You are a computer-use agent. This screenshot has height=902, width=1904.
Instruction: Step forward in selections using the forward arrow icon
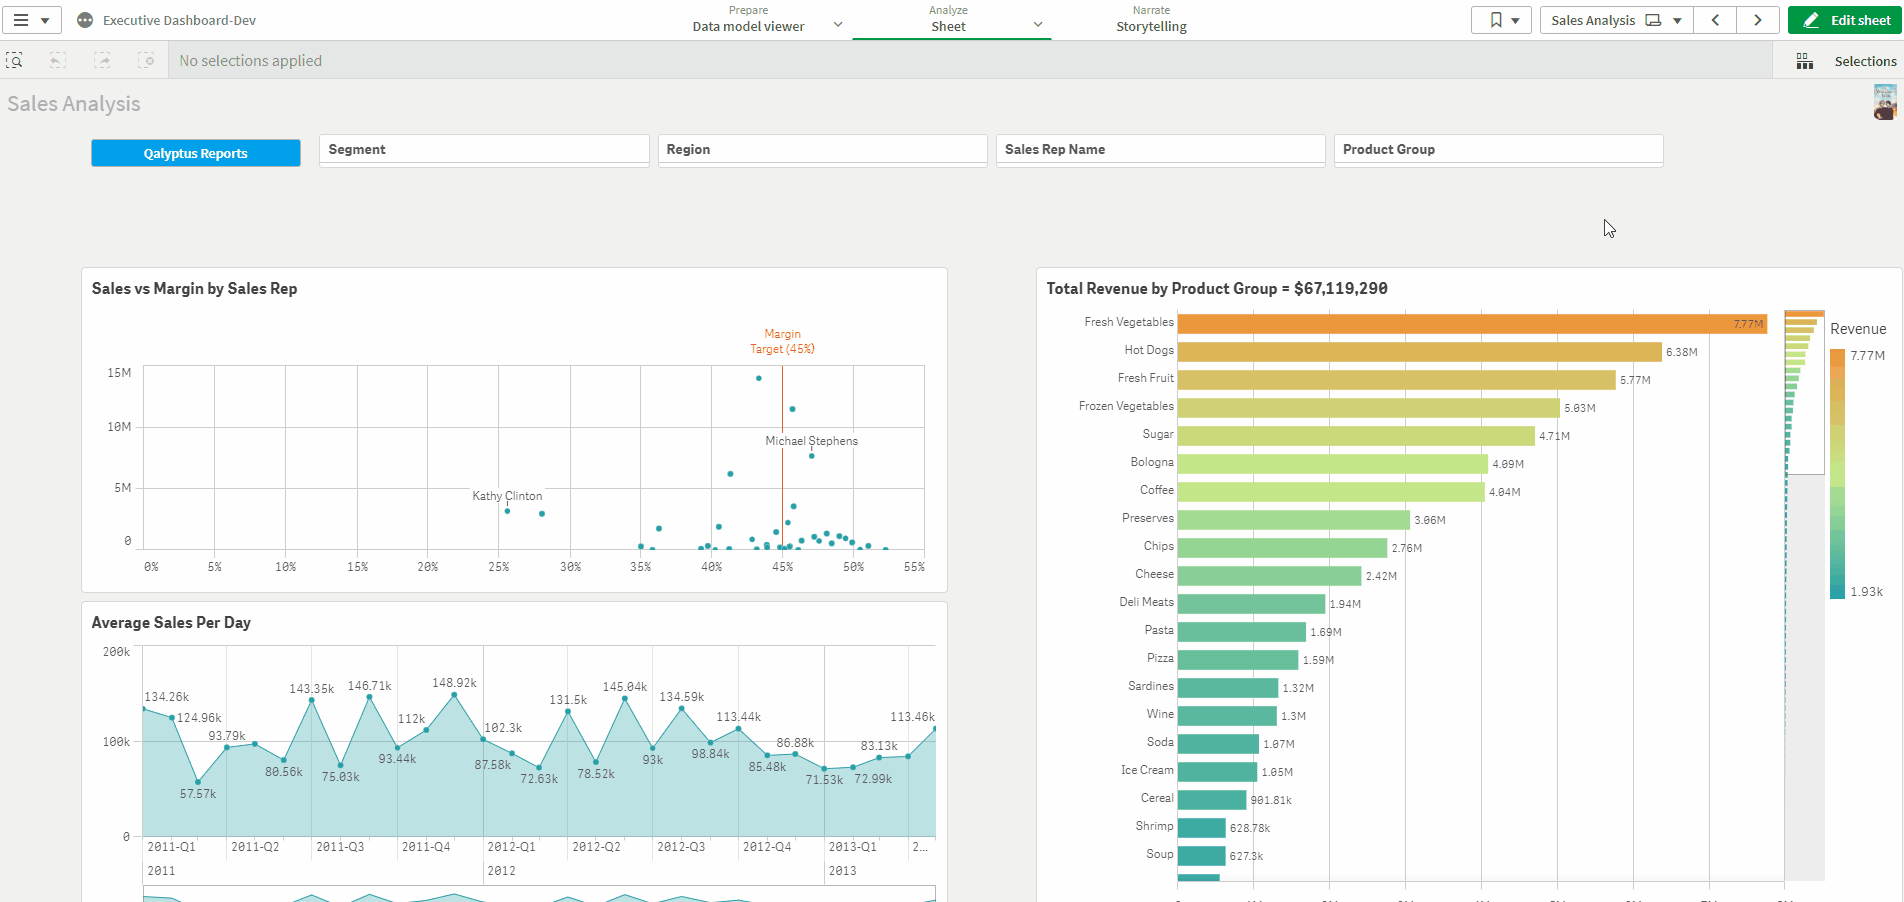(x=102, y=60)
